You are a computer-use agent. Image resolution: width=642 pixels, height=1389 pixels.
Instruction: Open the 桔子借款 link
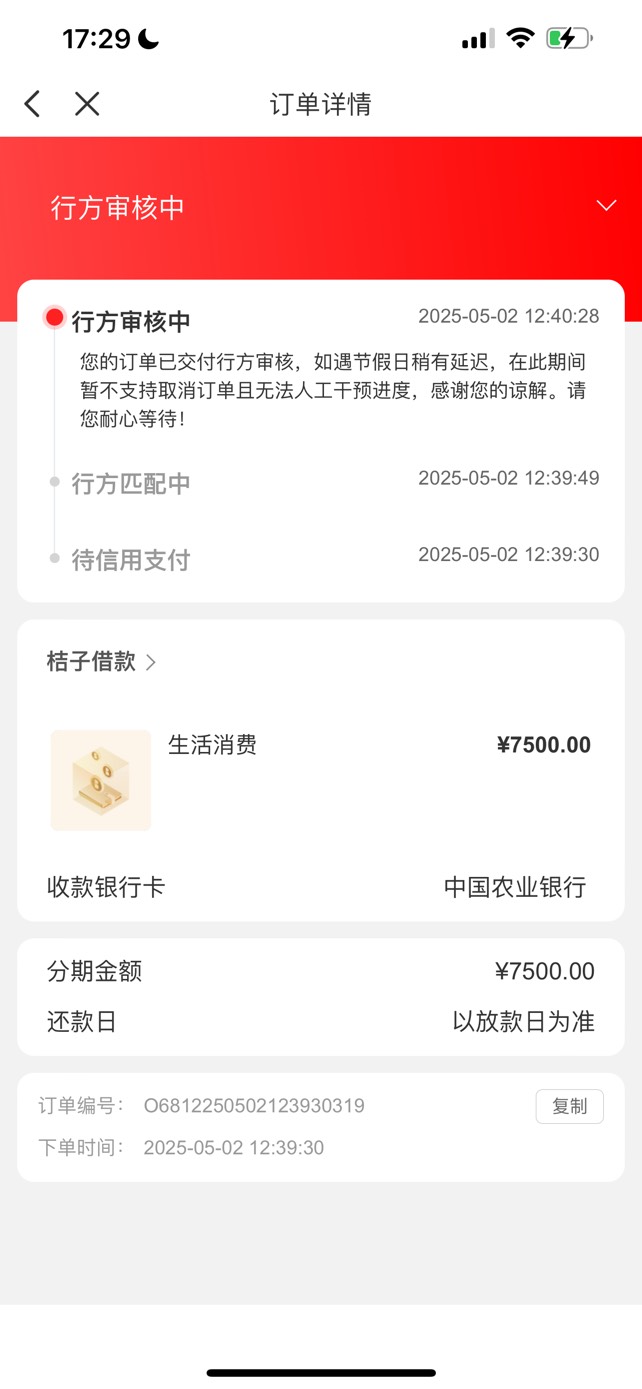pos(91,662)
